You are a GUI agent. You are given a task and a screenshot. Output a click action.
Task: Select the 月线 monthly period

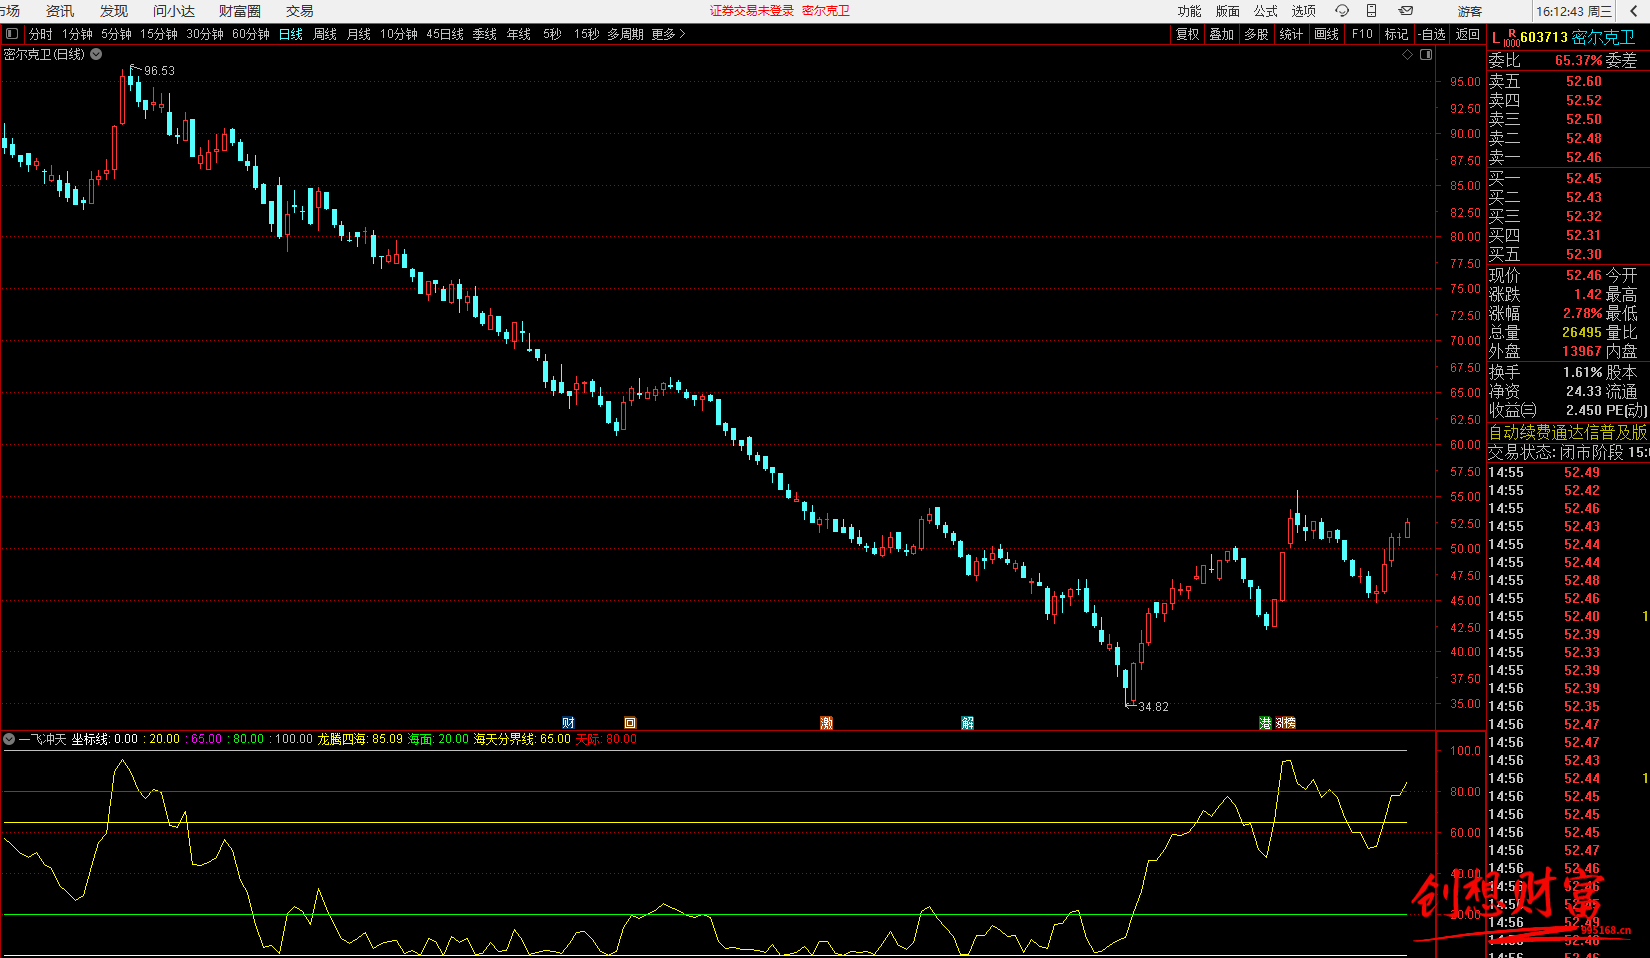click(x=359, y=34)
